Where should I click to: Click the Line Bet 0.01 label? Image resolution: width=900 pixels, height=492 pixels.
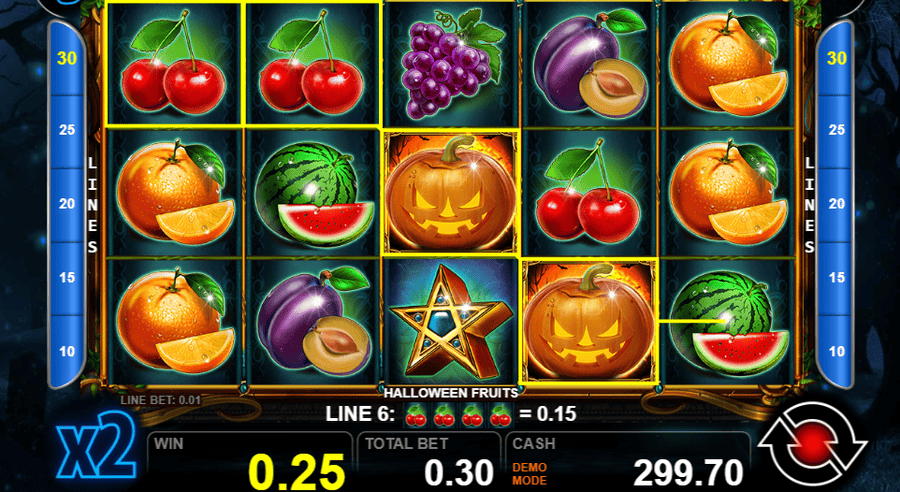tap(160, 400)
